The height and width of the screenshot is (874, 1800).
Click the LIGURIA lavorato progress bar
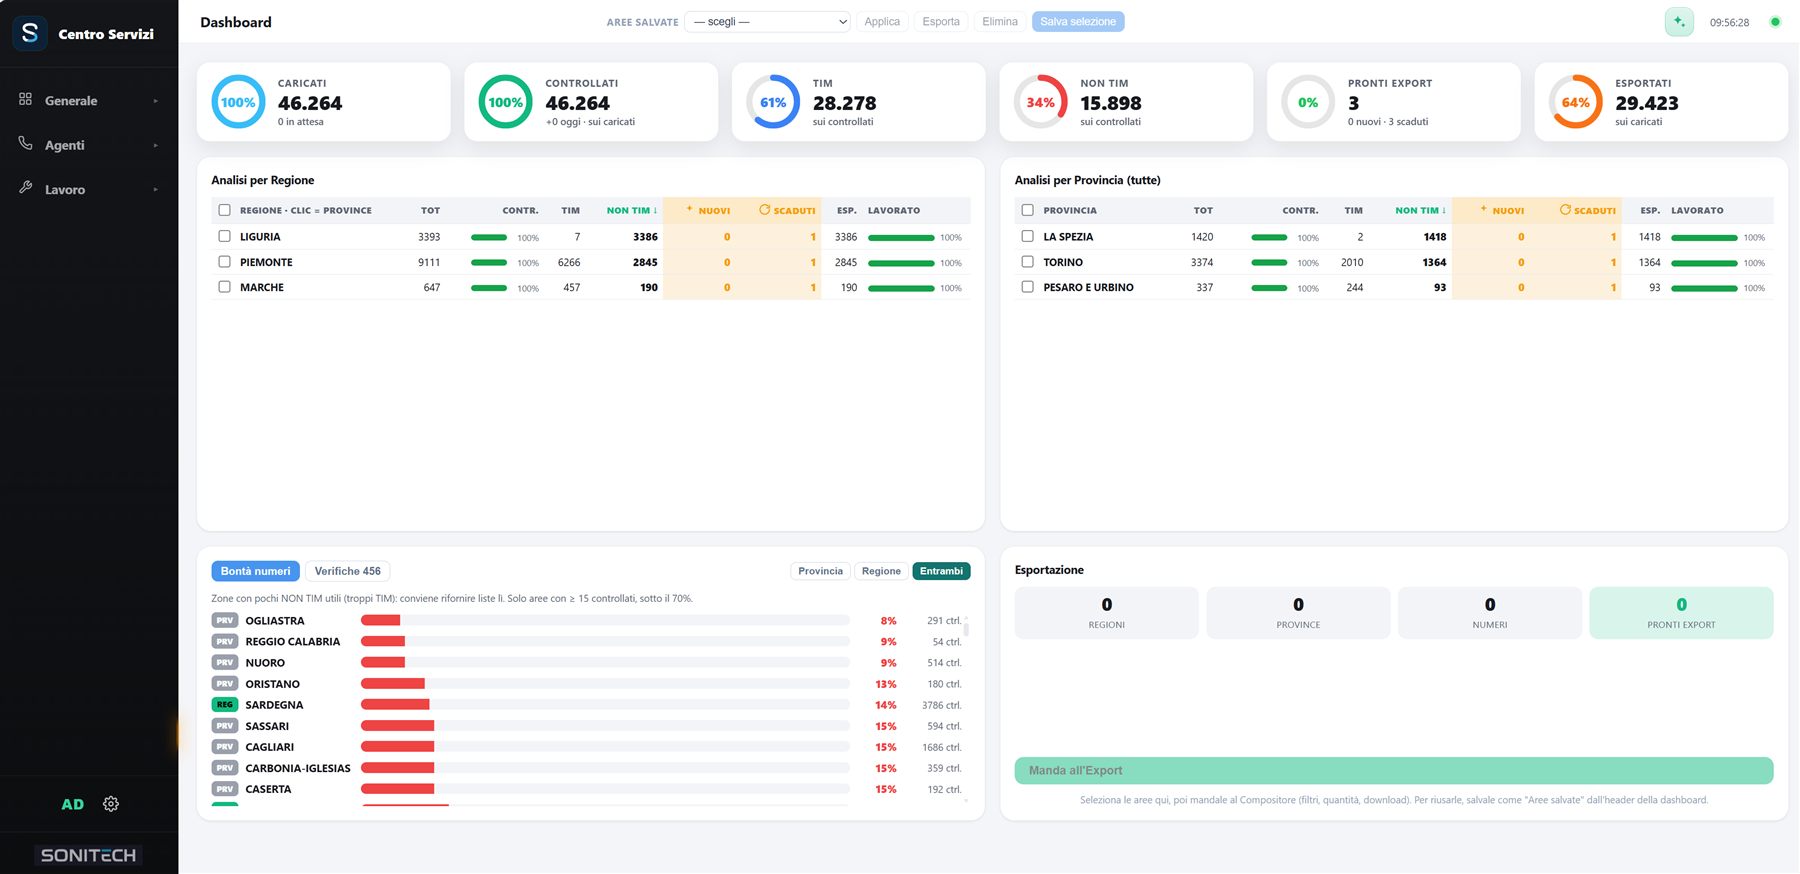pos(901,238)
